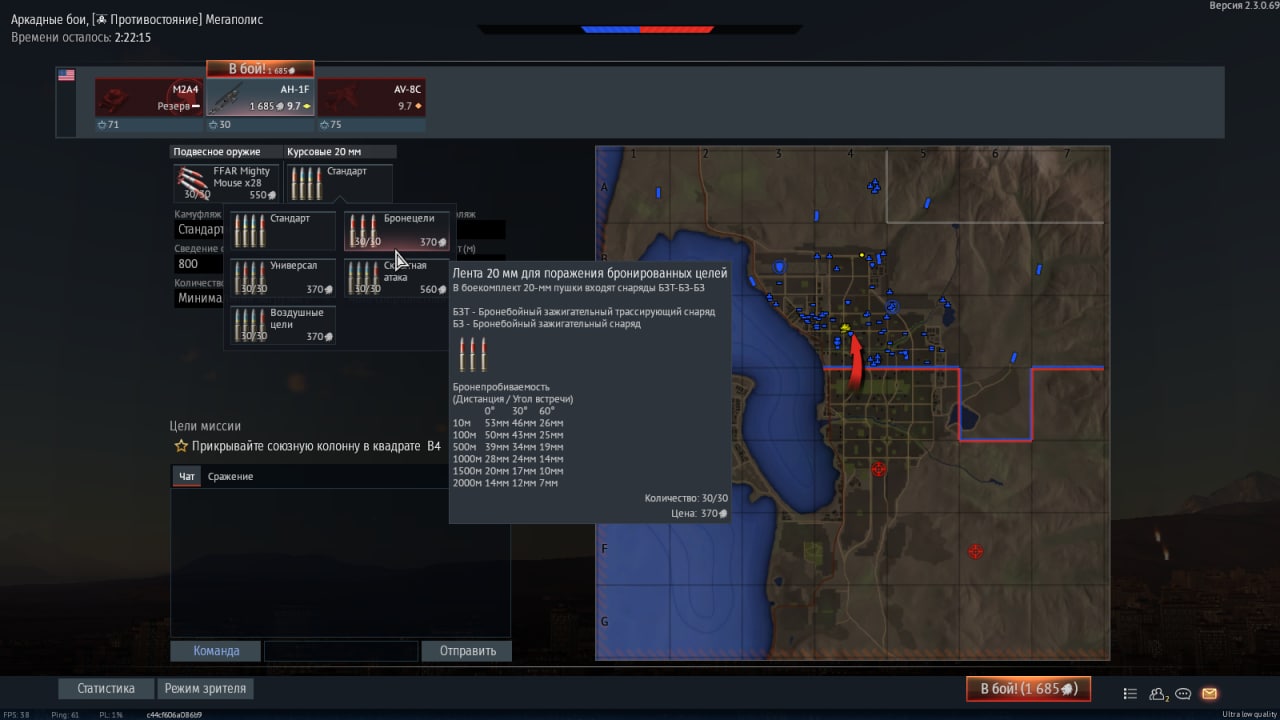The width and height of the screenshot is (1280, 720).
Task: Choose the Стандарт belt in popup
Action: (x=283, y=230)
